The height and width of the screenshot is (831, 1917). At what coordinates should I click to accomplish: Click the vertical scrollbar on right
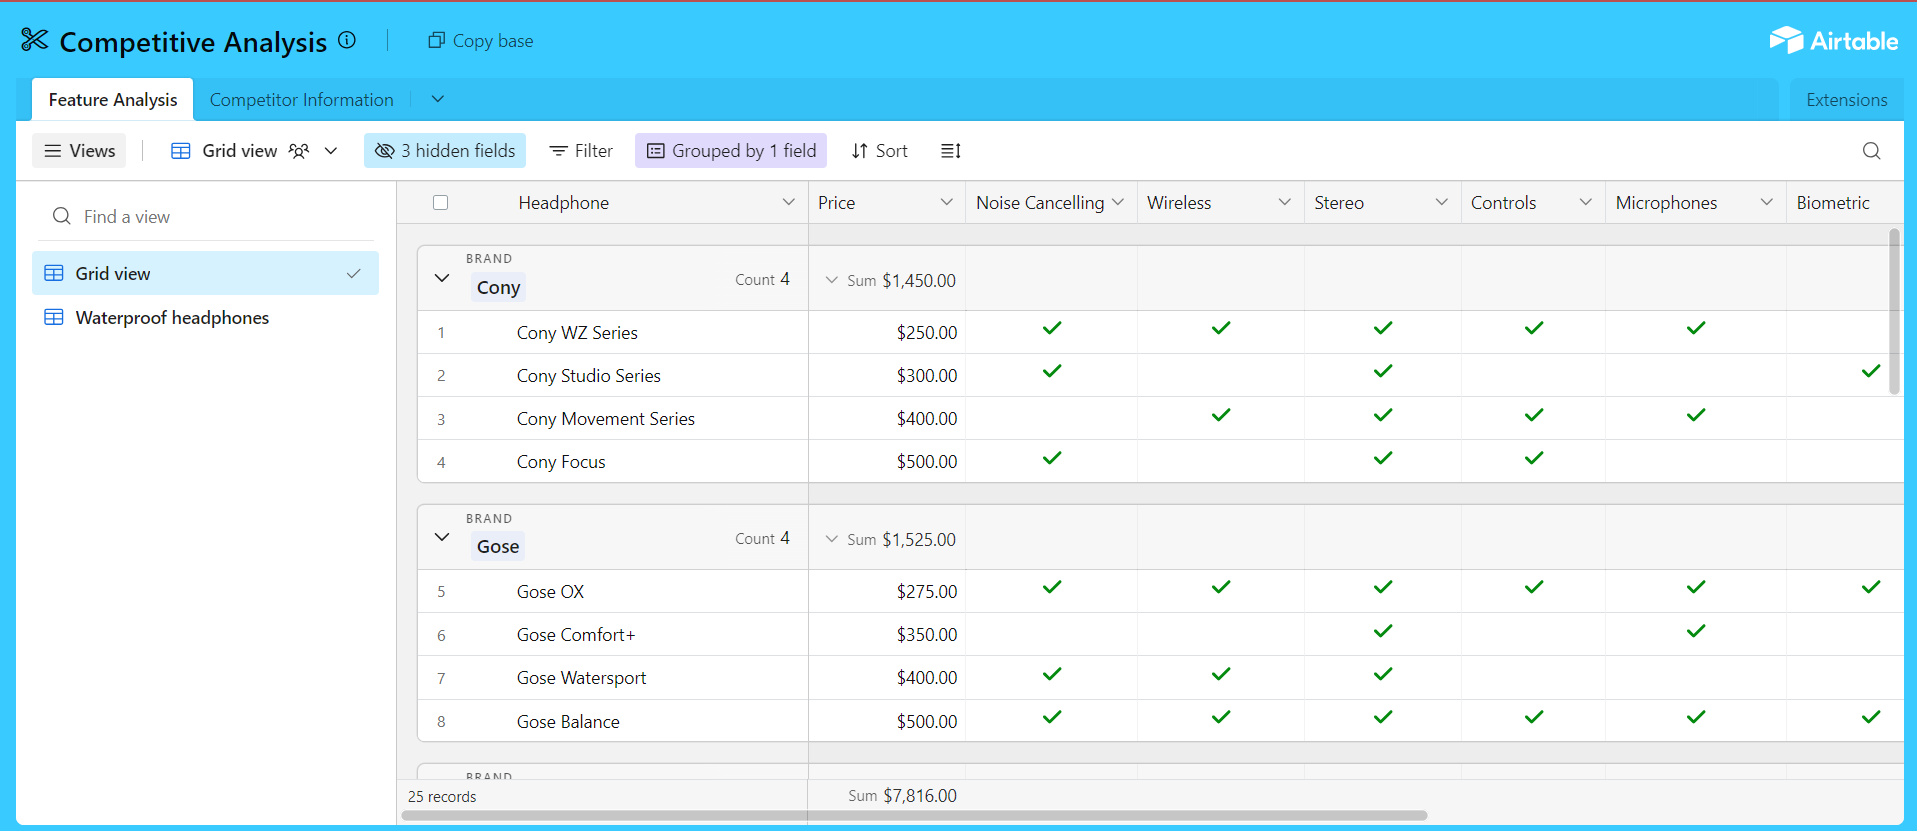[1894, 312]
